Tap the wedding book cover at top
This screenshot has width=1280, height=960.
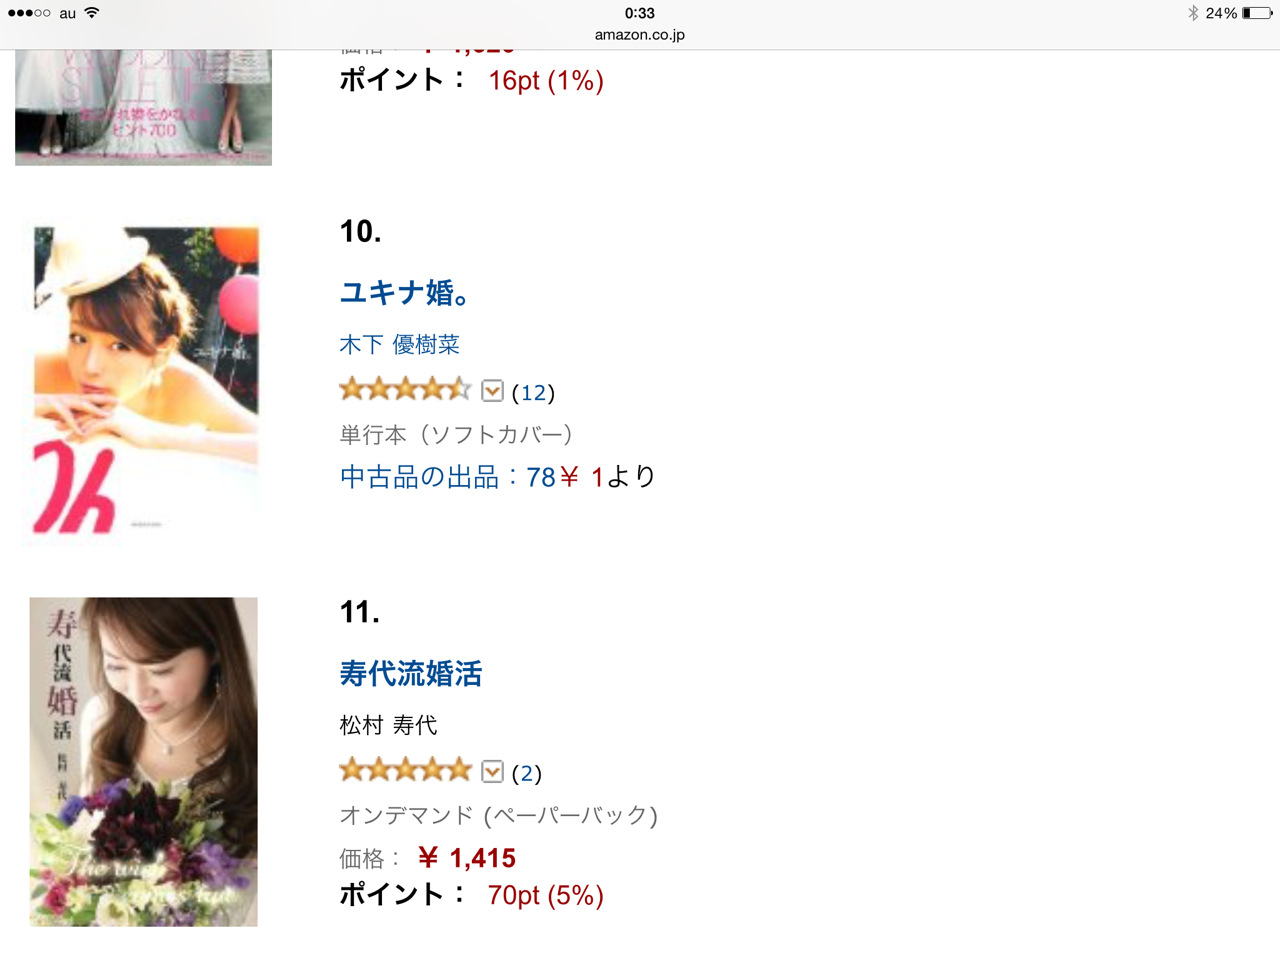tap(143, 107)
